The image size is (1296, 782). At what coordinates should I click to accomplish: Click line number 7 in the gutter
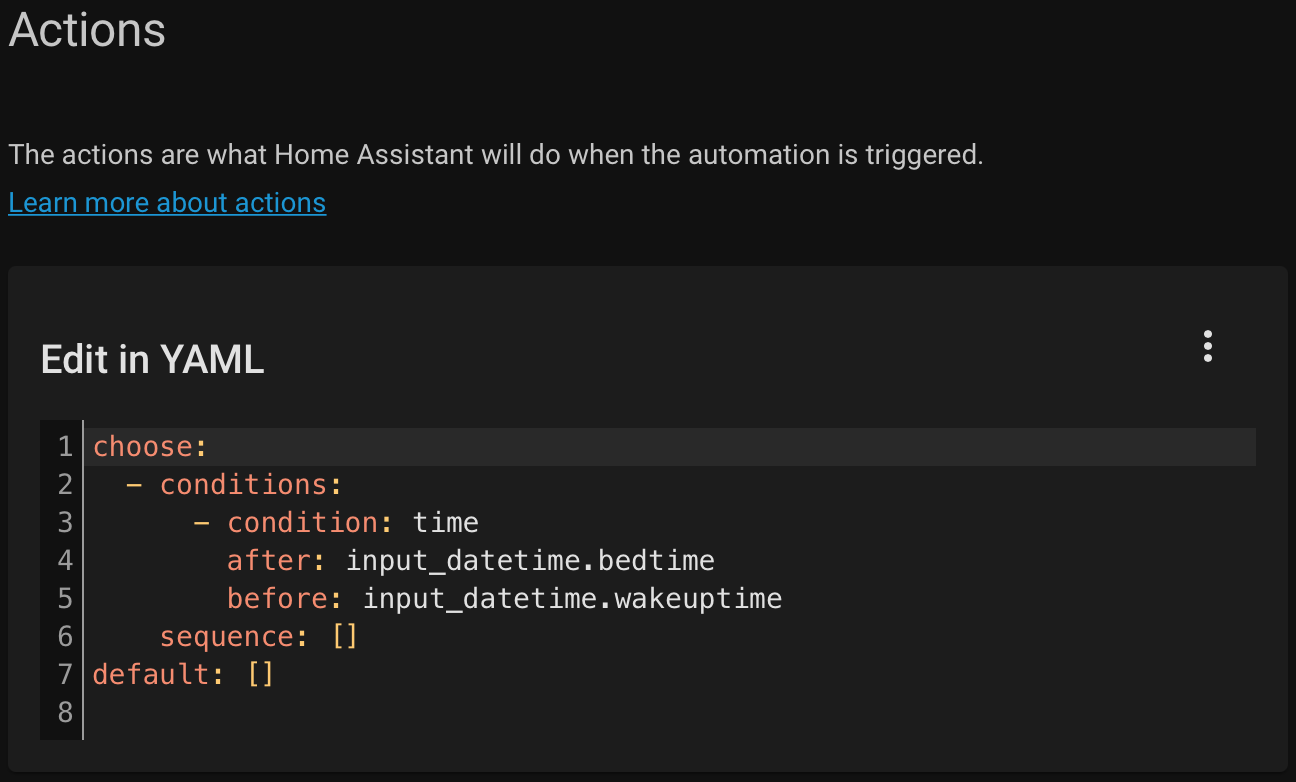(x=63, y=674)
